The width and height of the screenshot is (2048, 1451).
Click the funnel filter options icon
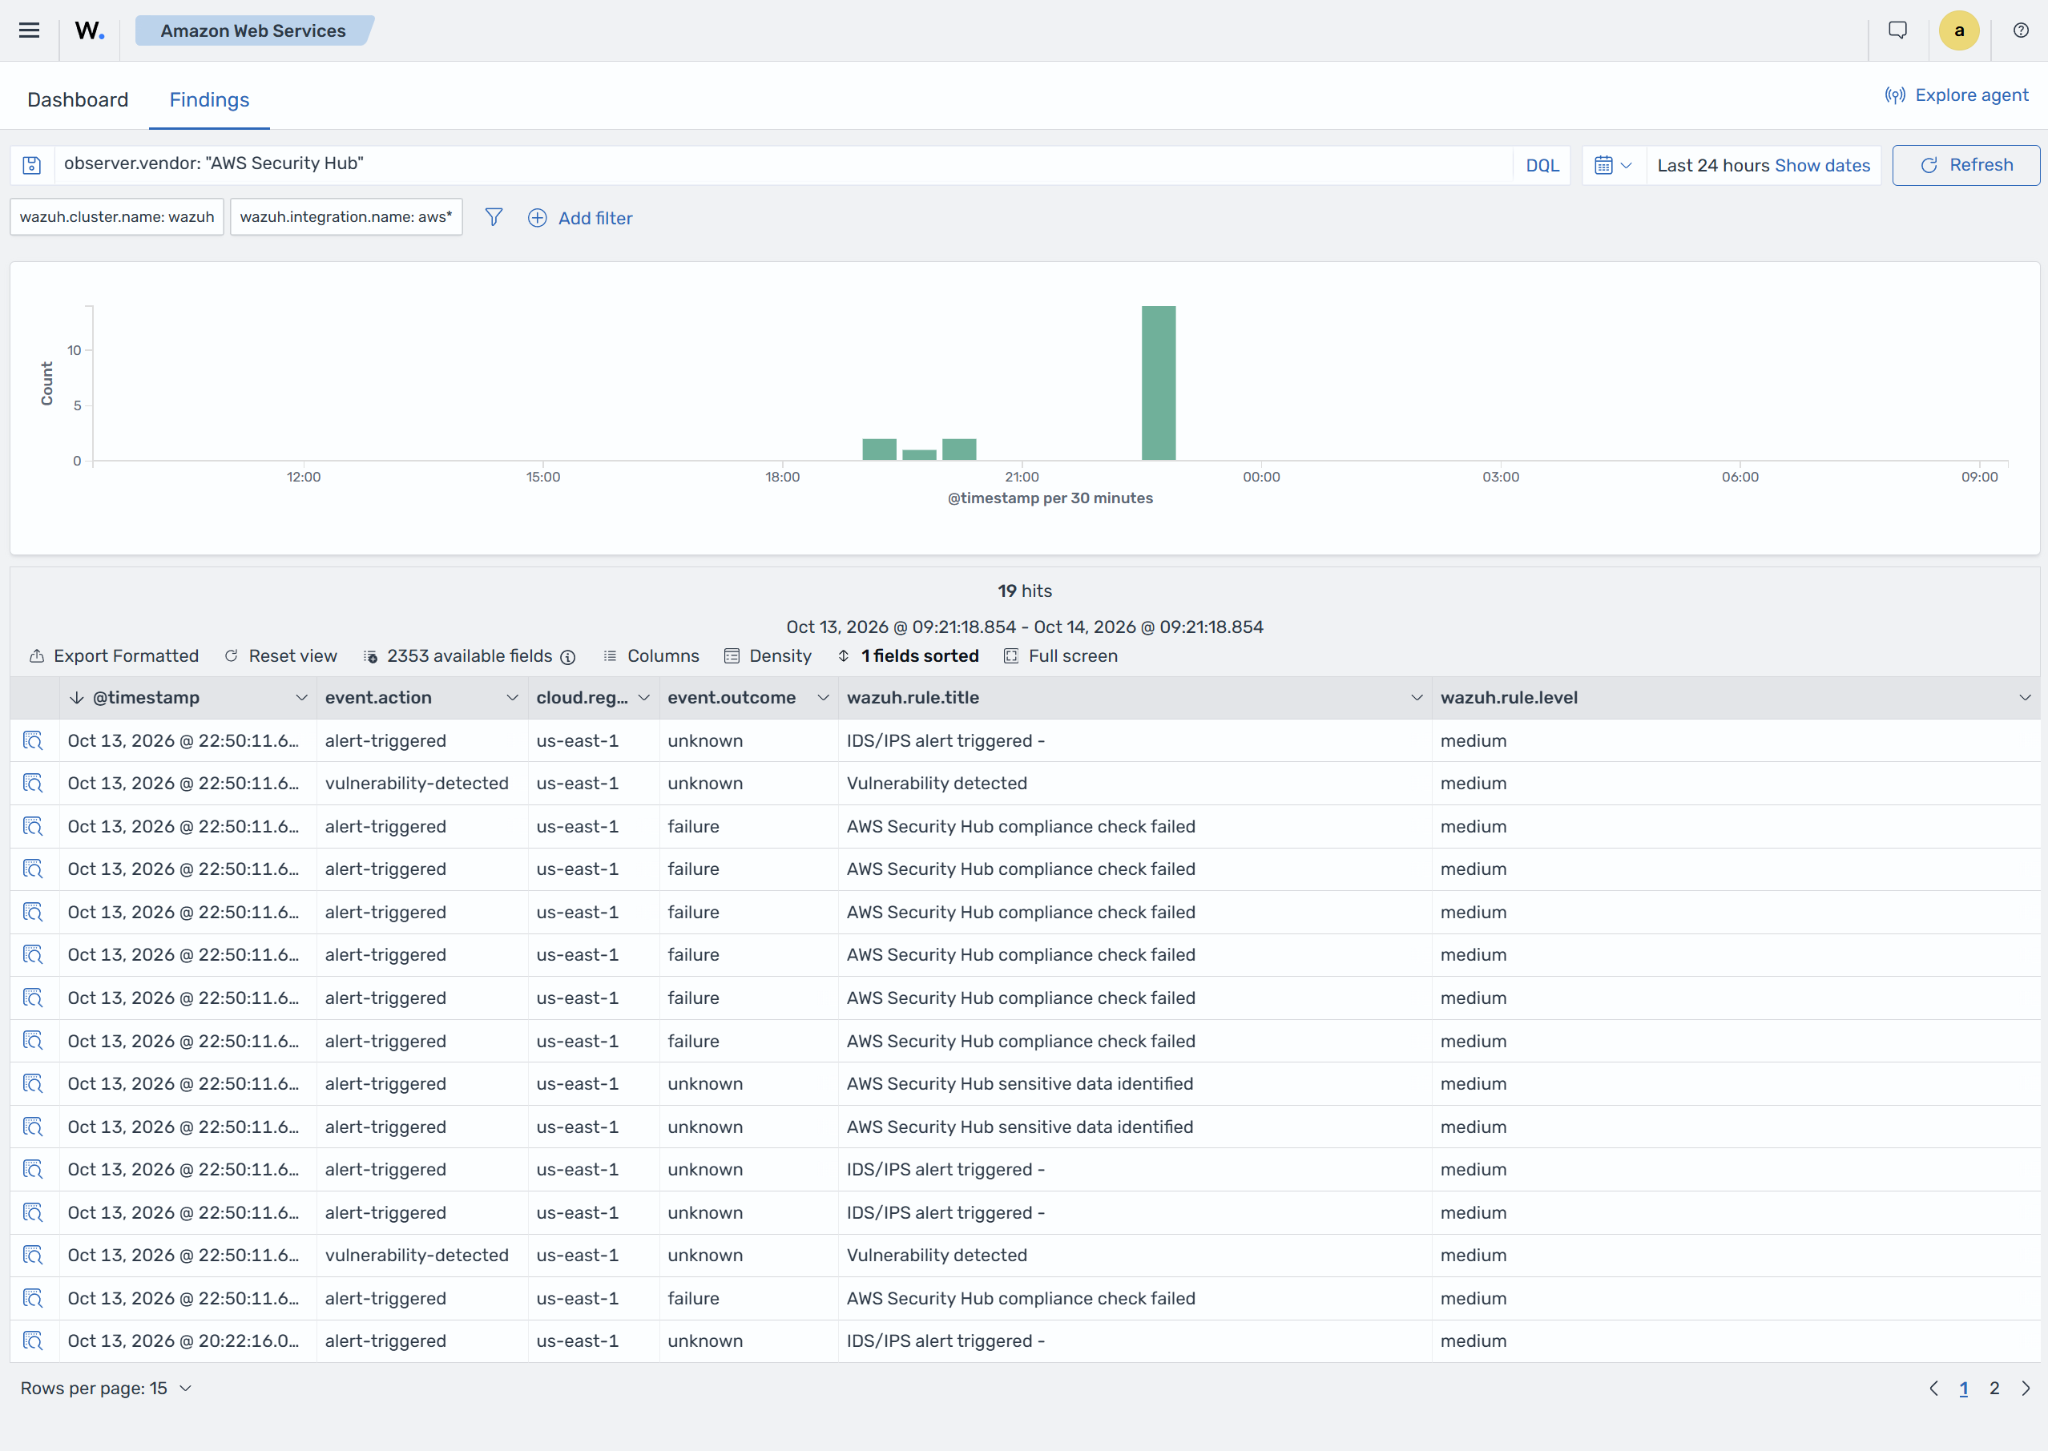[493, 217]
